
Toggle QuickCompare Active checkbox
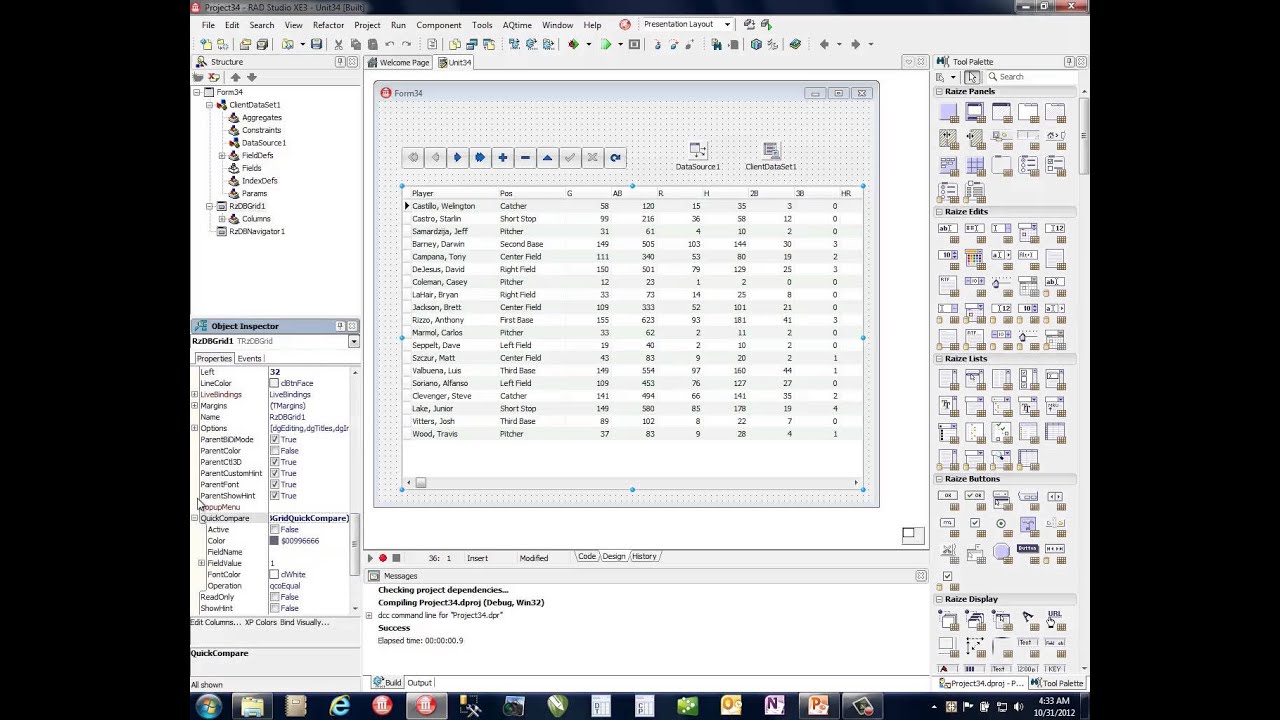coord(274,530)
